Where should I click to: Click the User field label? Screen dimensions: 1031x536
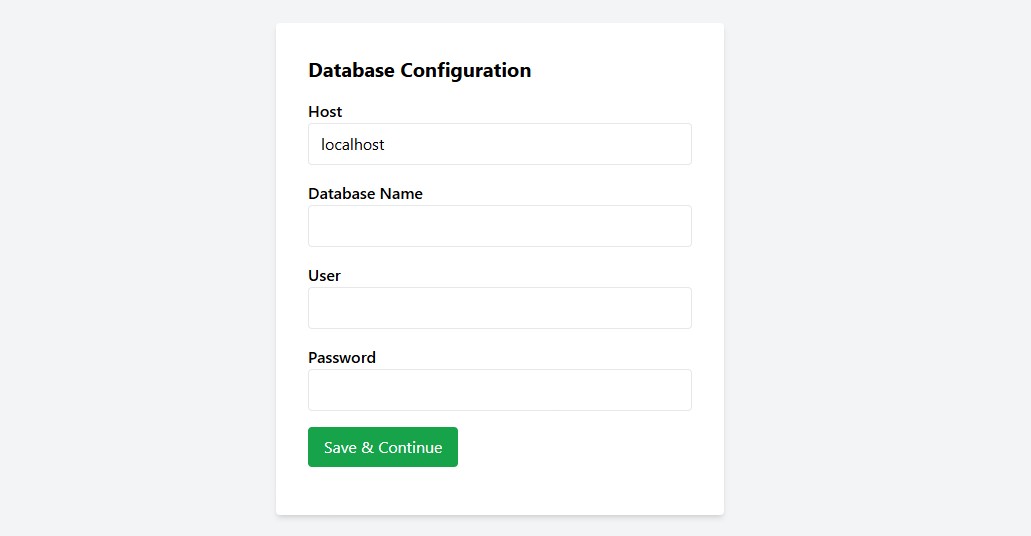click(x=324, y=276)
